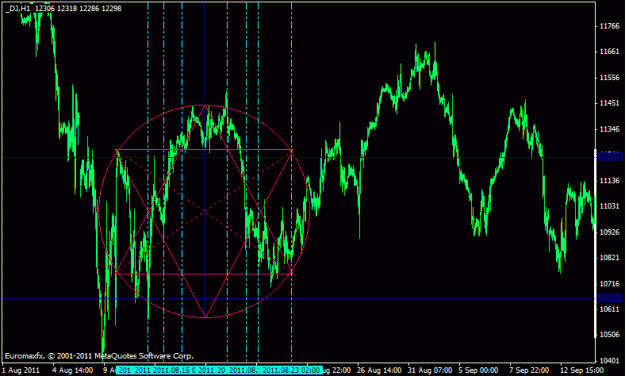Click the 10401 price scale label
Image resolution: width=625 pixels, height=376 pixels.
click(x=610, y=360)
